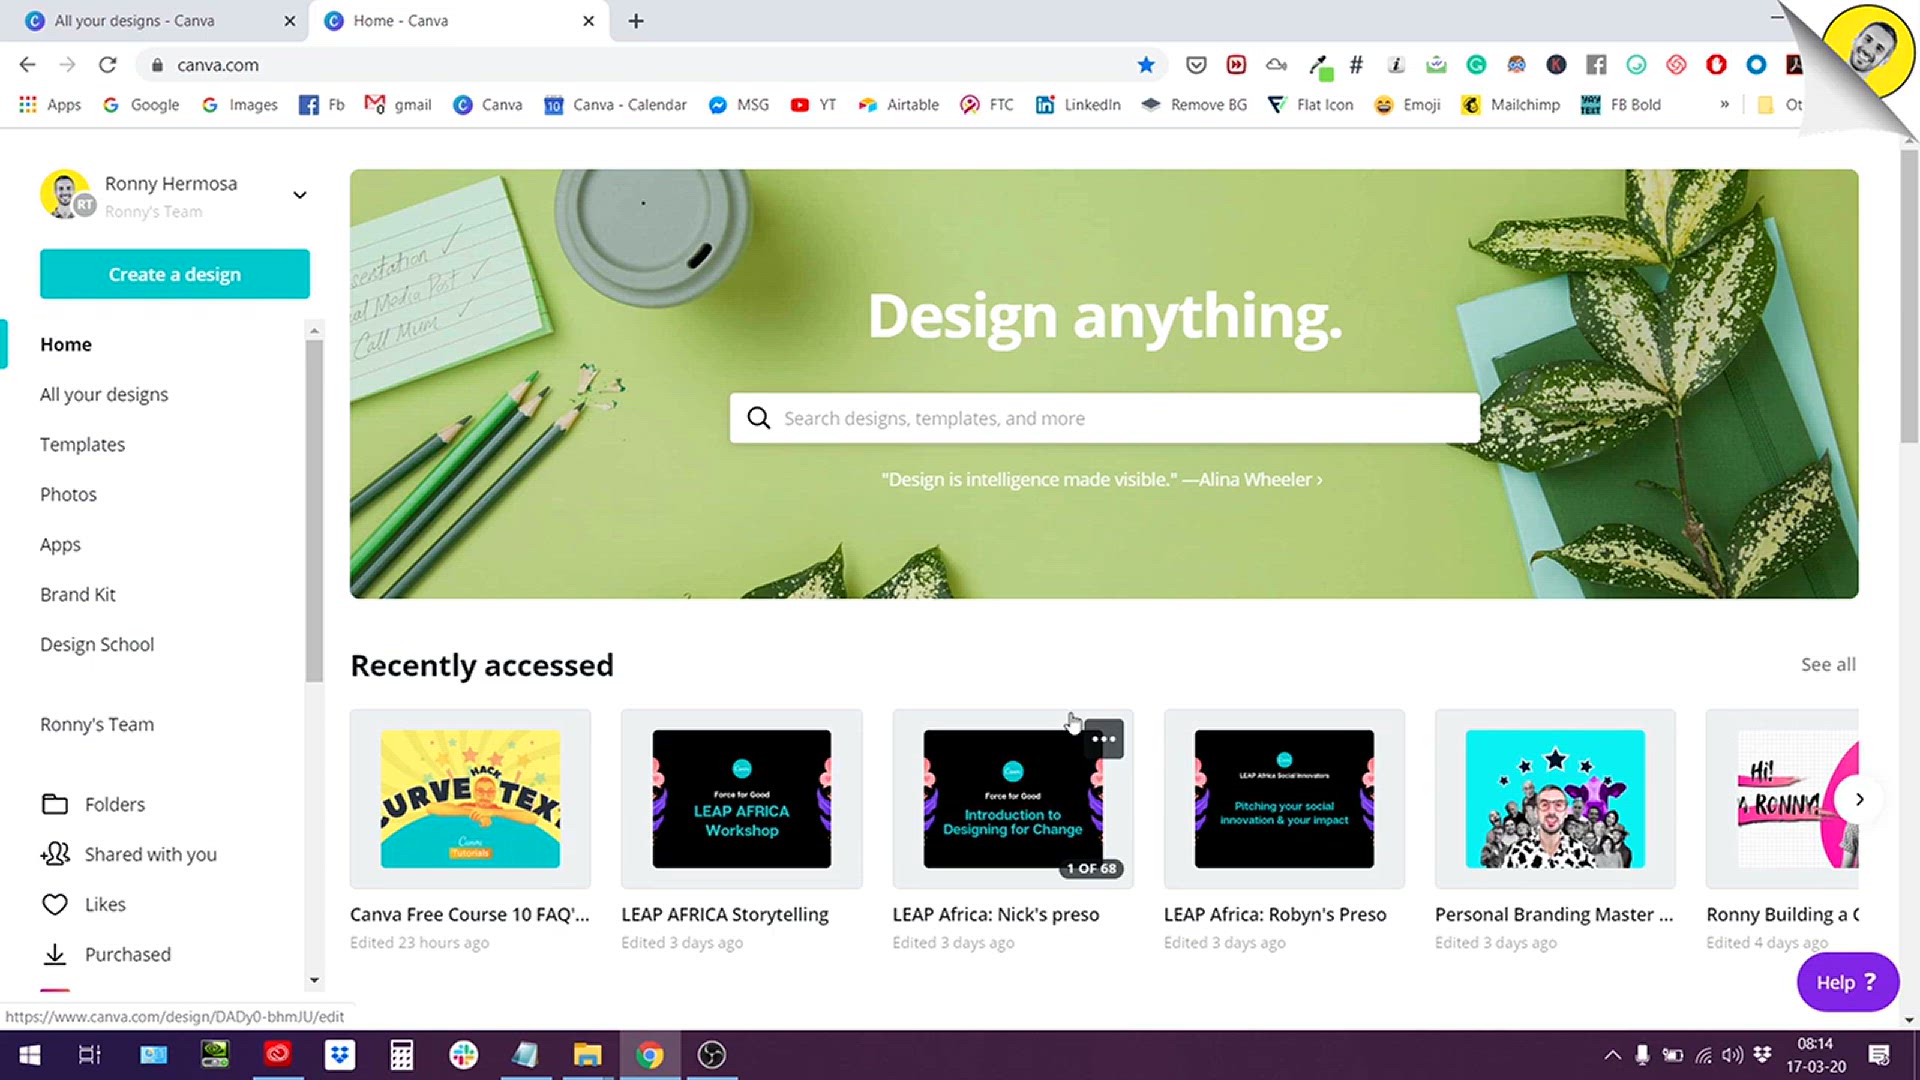Viewport: 1920px width, 1080px height.
Task: Open LEAP AFRICA Storytelling design thumbnail
Action: click(741, 799)
